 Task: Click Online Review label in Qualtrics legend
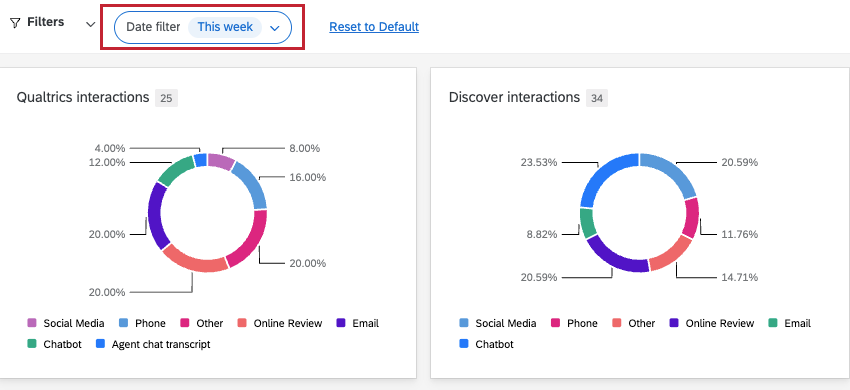[x=287, y=323]
